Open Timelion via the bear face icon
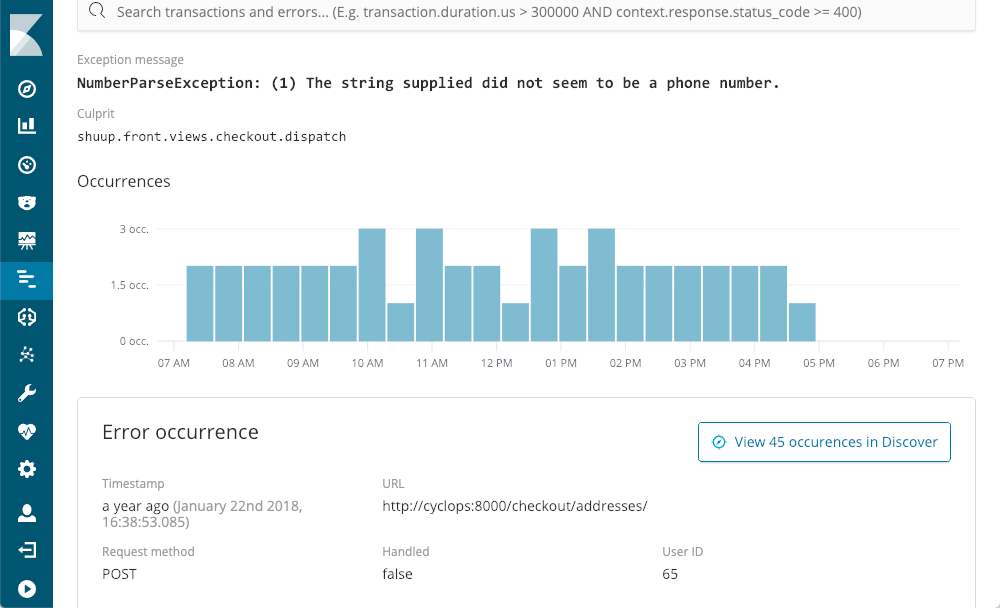The width and height of the screenshot is (1000, 608). coord(26,203)
